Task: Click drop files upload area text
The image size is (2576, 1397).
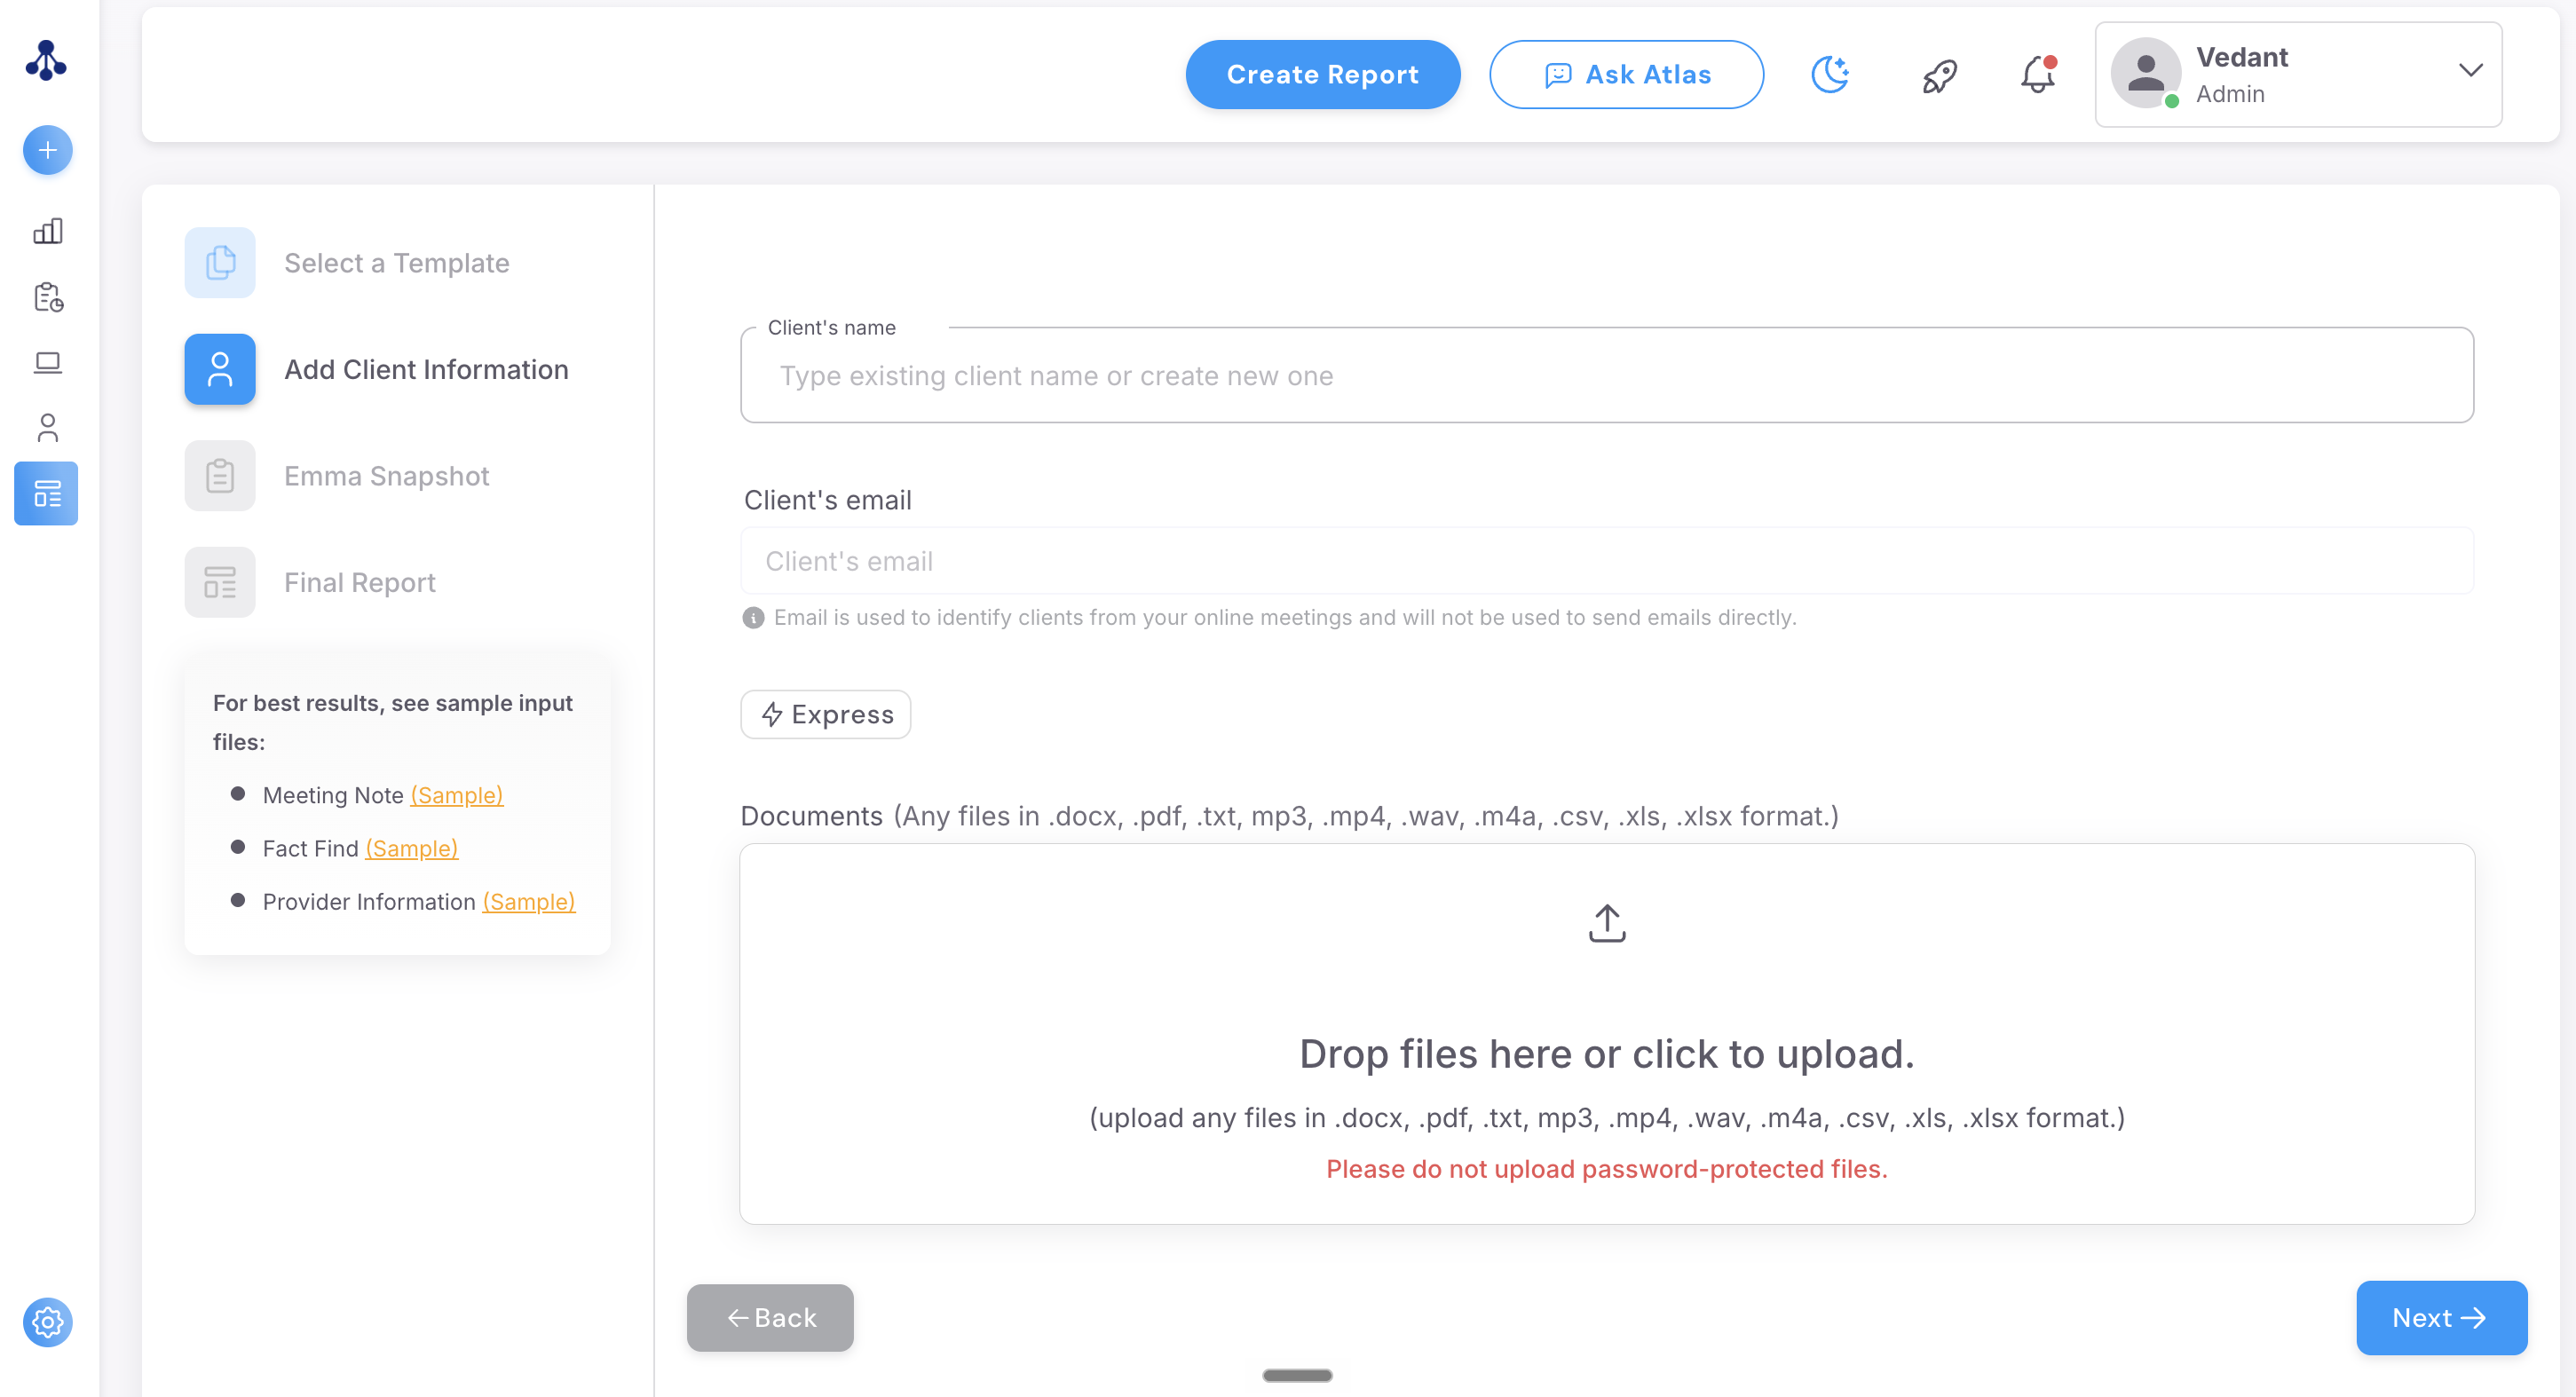Action: (x=1606, y=1054)
